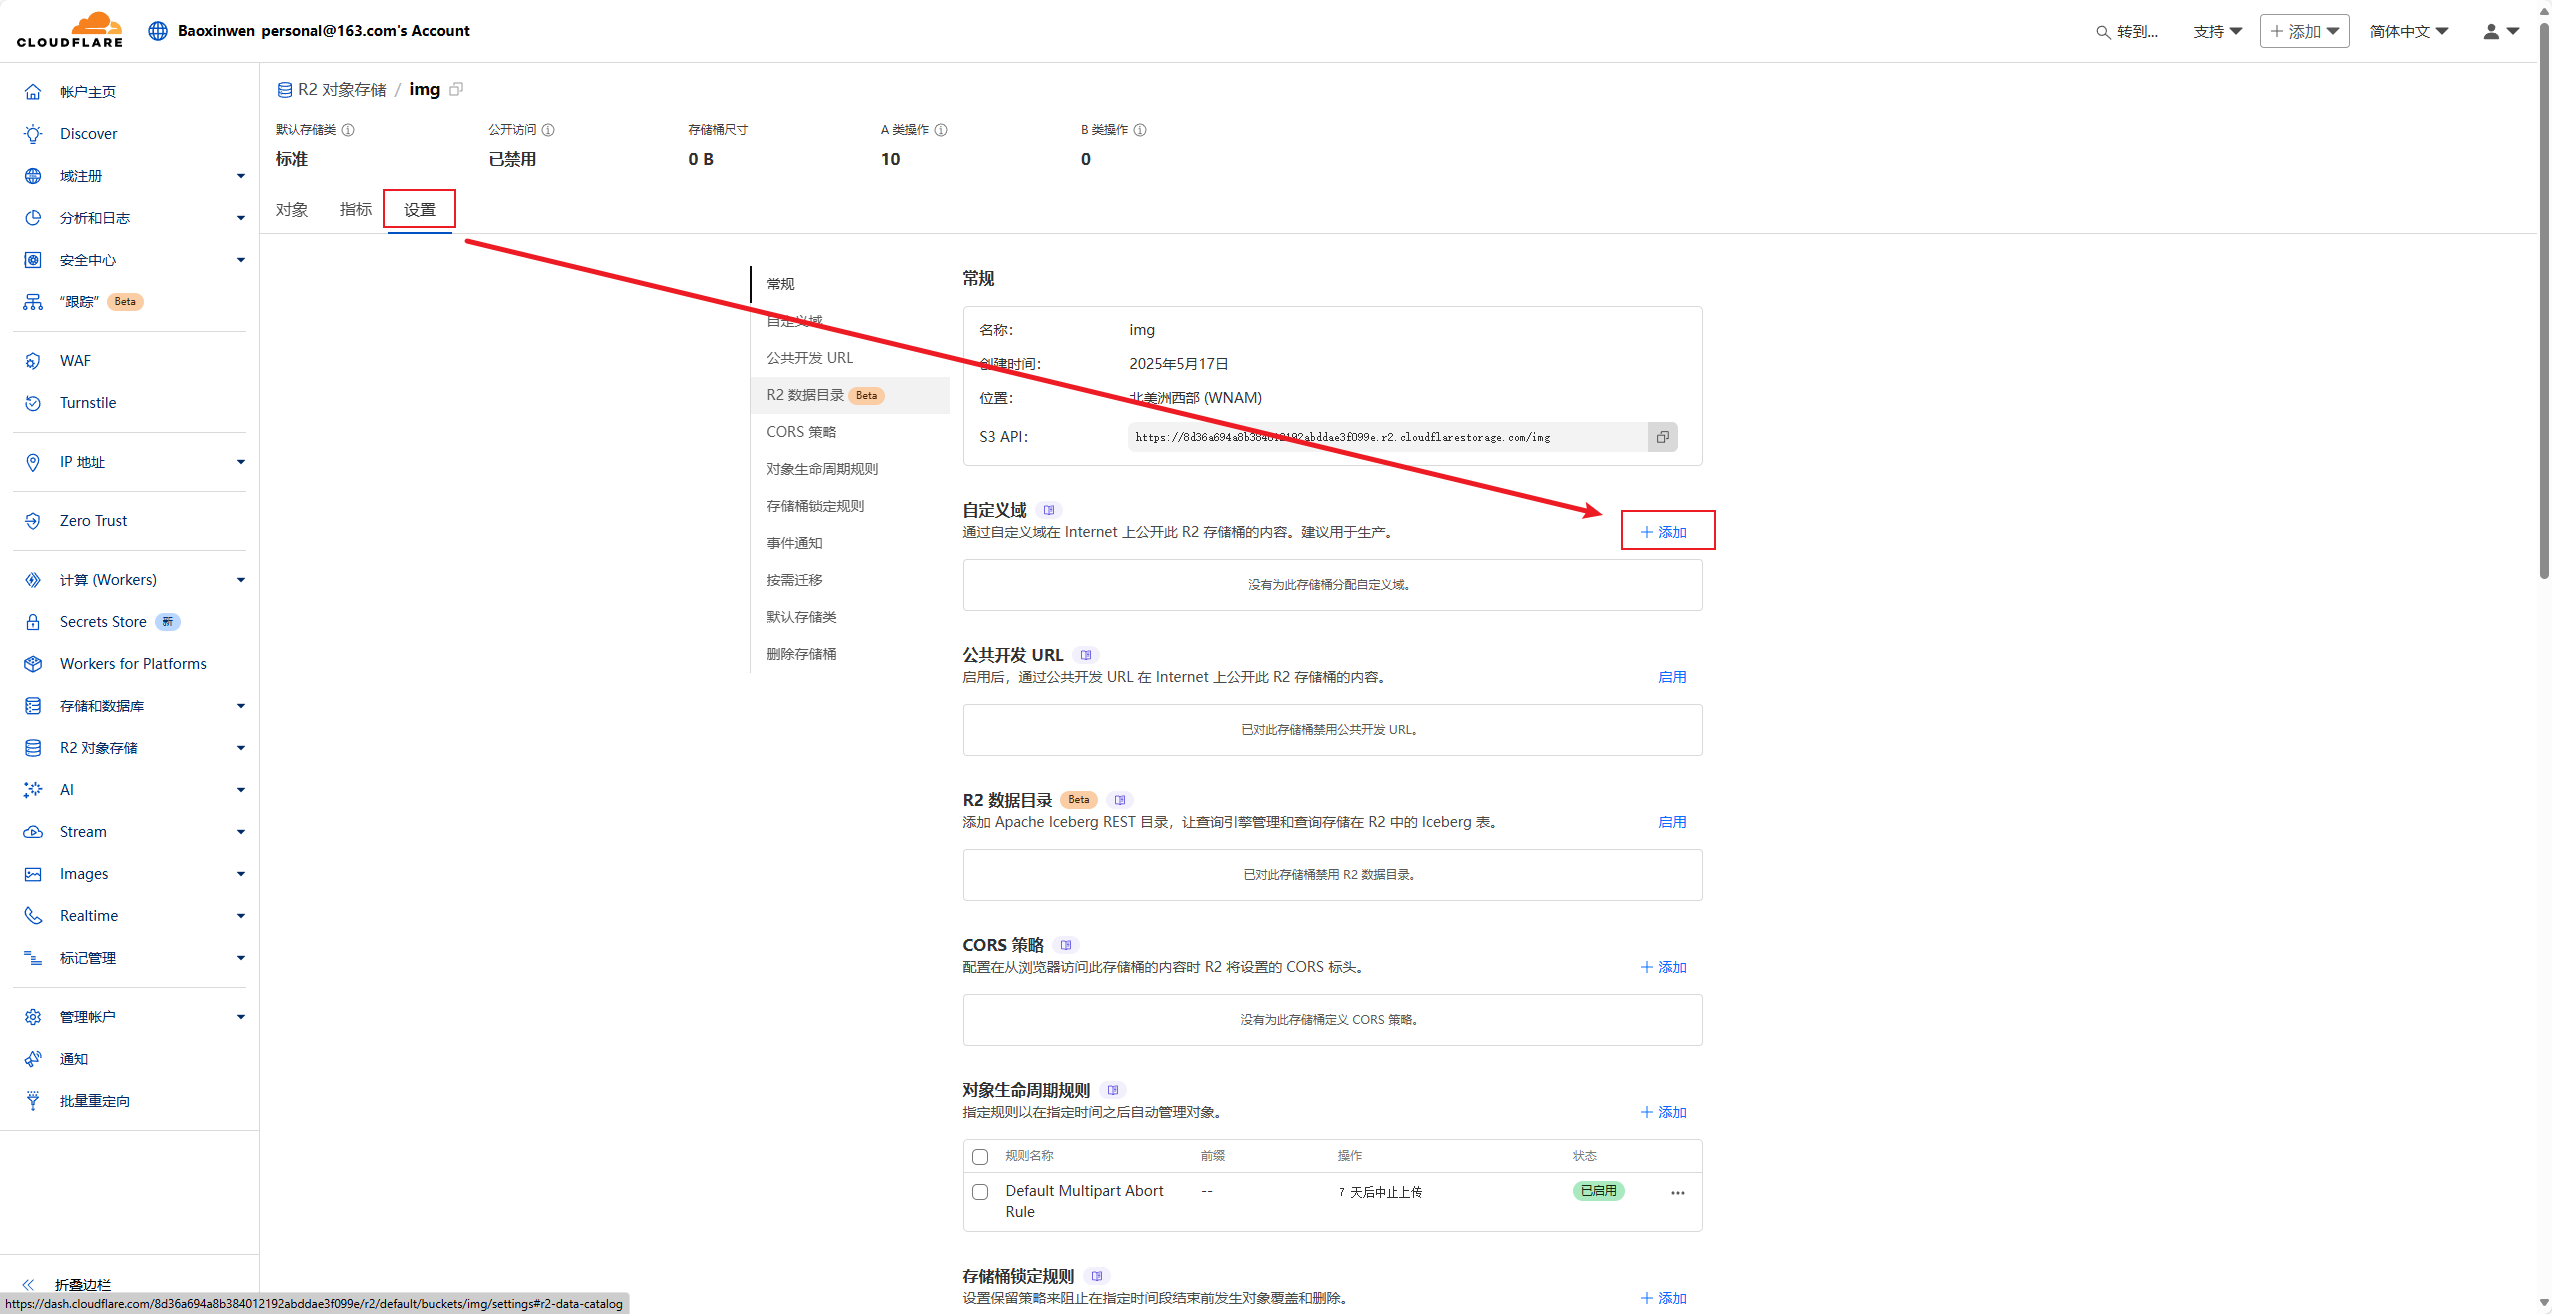Click info icon next to A 类操作
Viewport: 2552px width, 1314px height.
click(x=941, y=130)
